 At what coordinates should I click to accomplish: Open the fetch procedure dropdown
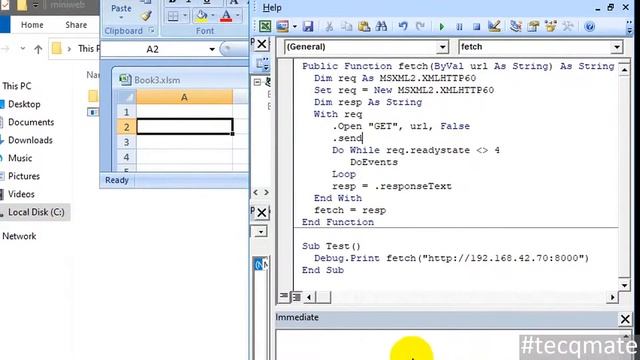617,47
